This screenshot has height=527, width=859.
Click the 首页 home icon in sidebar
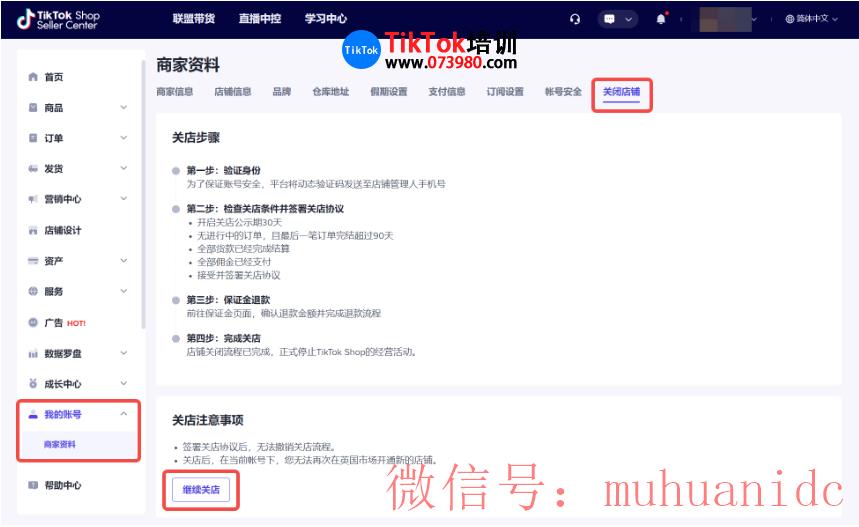[x=33, y=77]
